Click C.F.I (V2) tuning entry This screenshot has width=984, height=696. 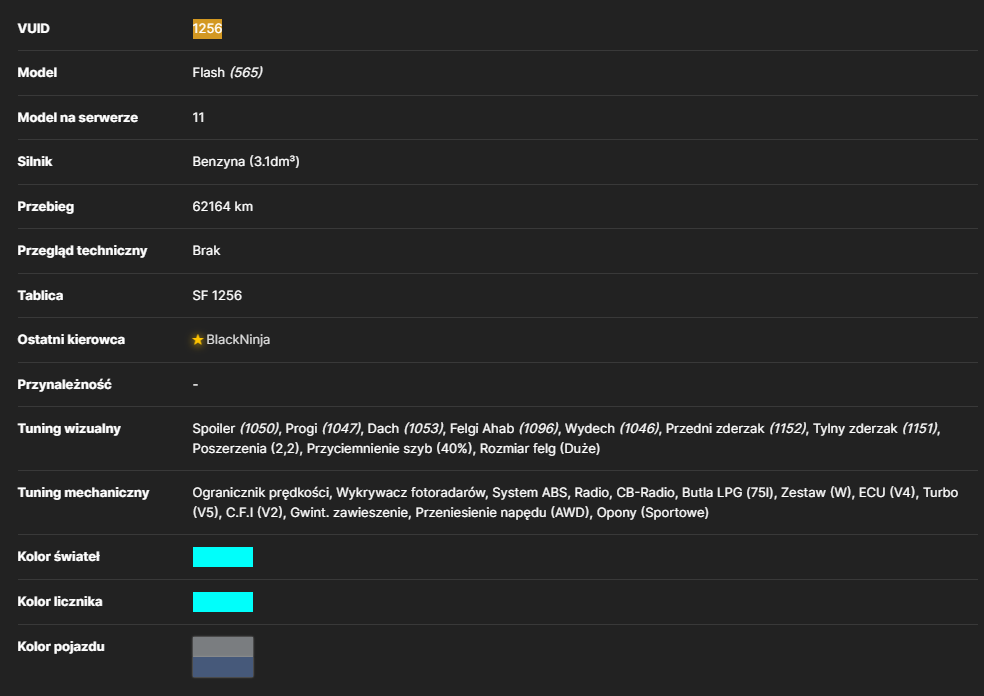(x=254, y=513)
